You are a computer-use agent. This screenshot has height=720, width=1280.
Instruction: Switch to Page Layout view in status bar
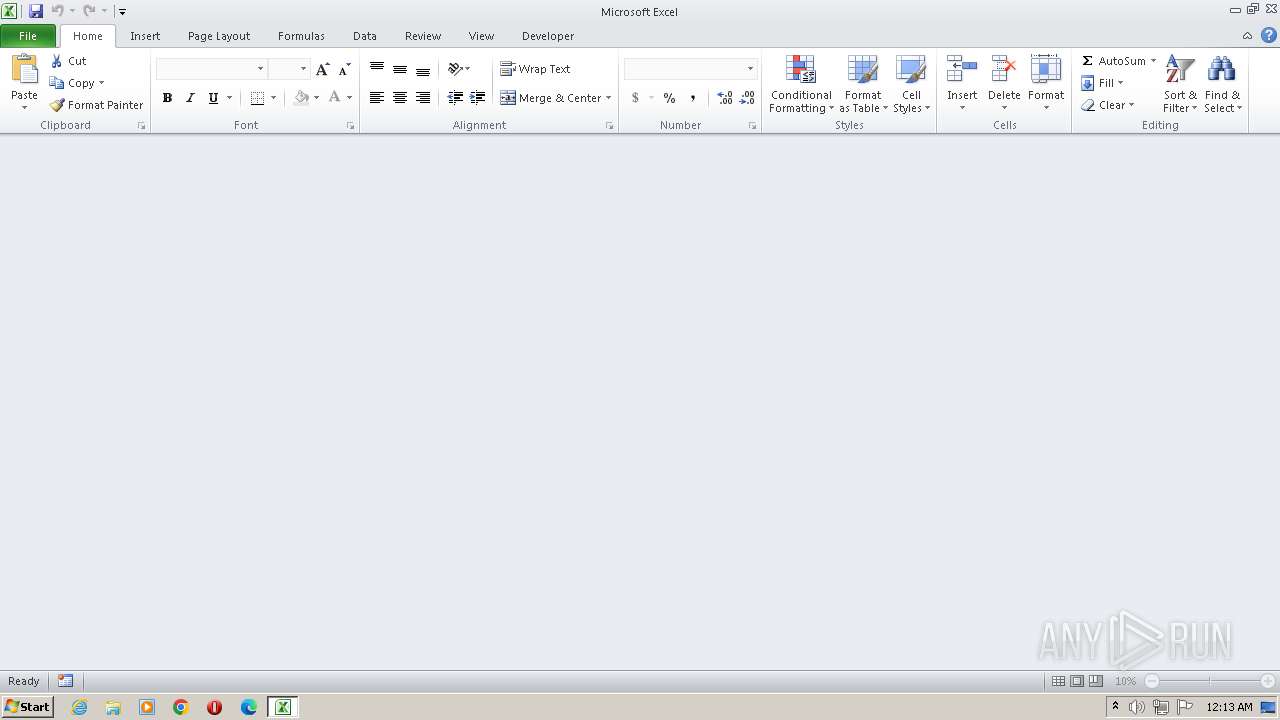pos(1077,681)
